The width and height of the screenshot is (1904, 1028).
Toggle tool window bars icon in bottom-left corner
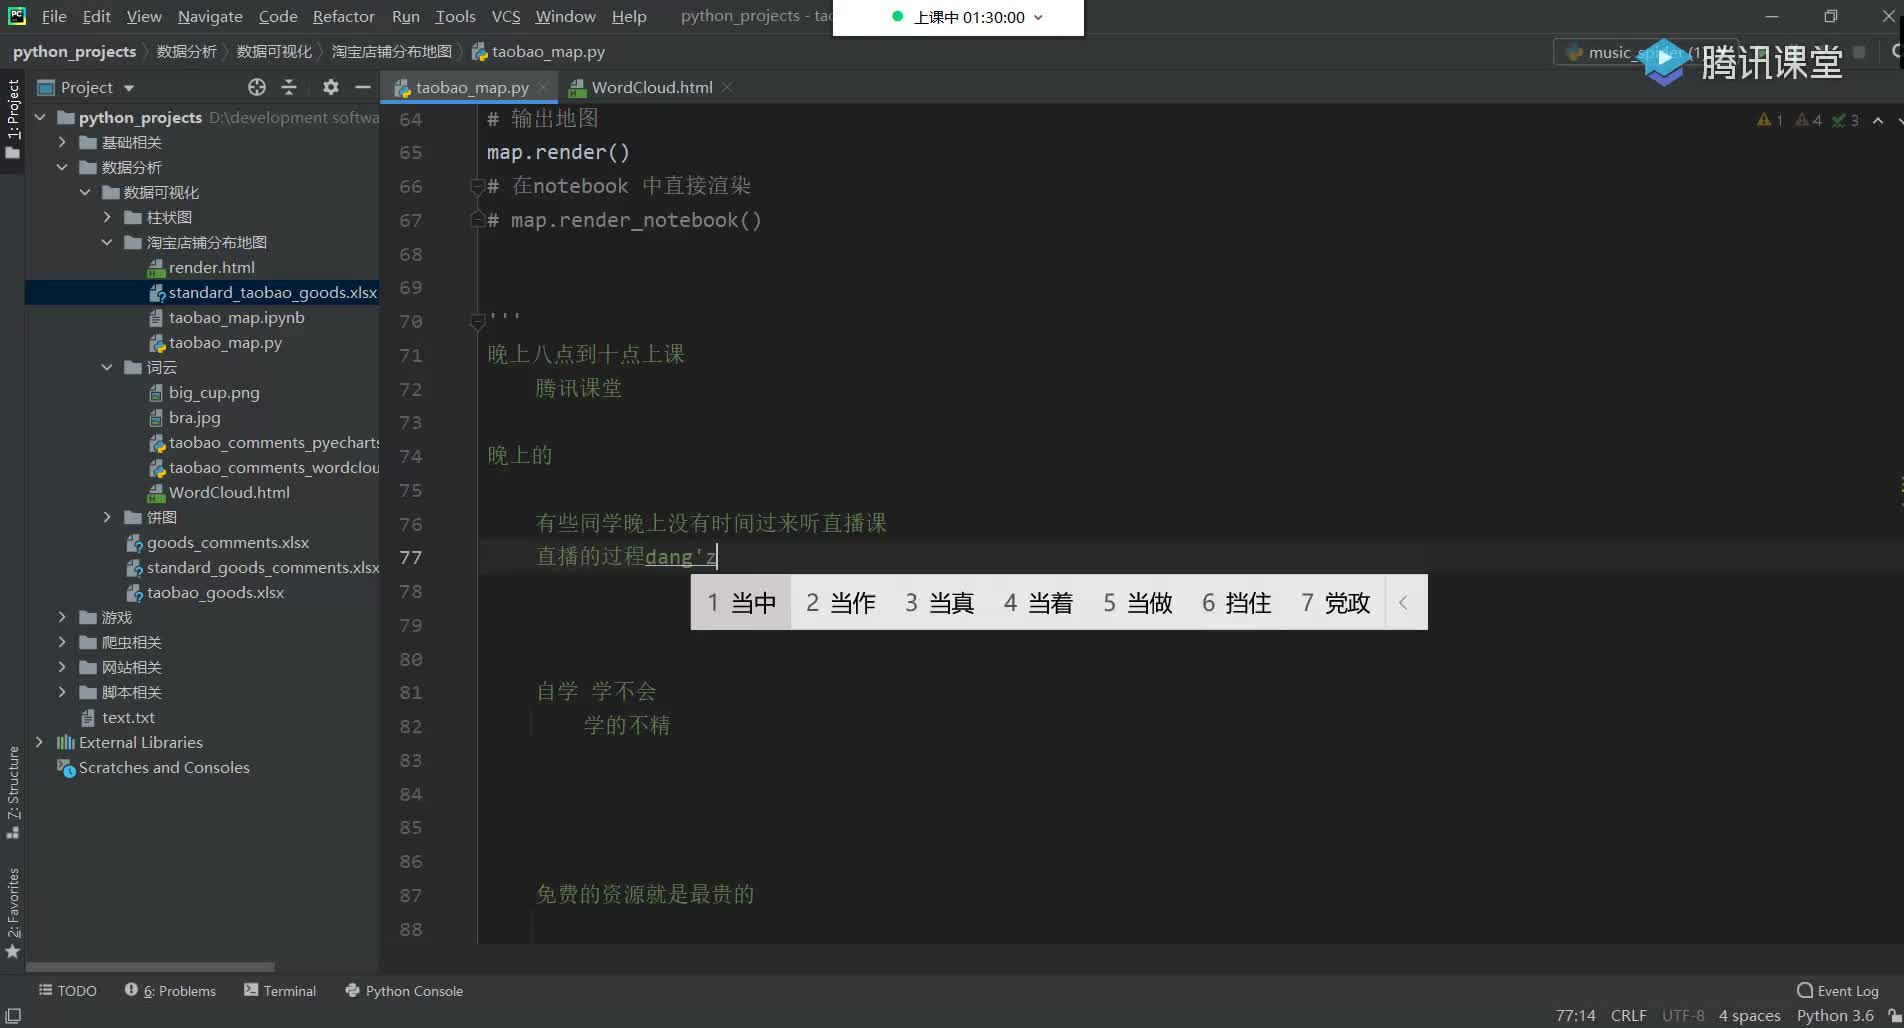[x=13, y=1015]
